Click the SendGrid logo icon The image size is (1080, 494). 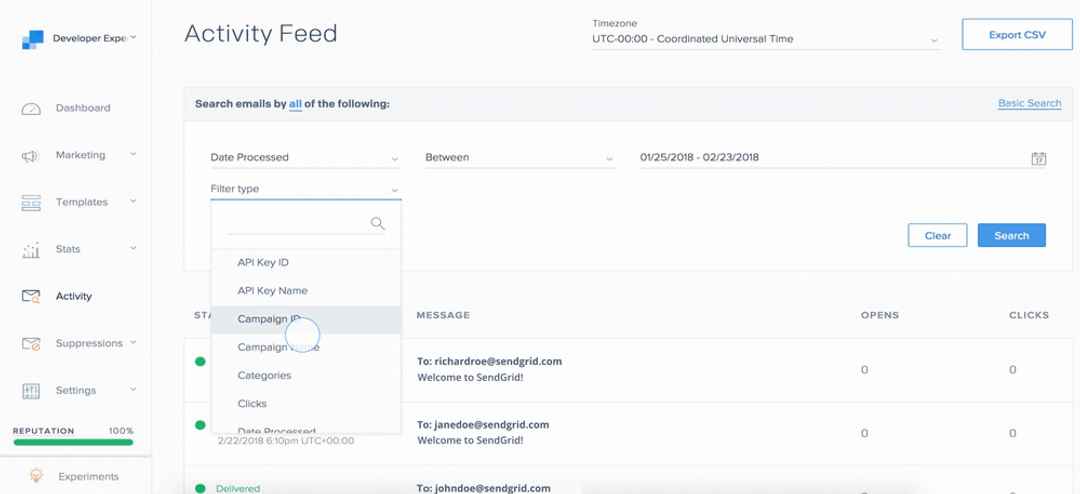pyautogui.click(x=32, y=39)
